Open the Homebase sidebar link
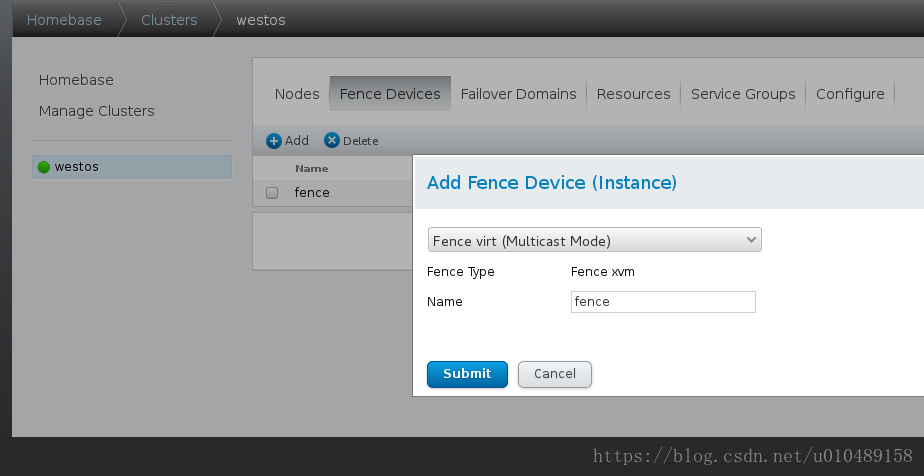924x476 pixels. (x=76, y=80)
